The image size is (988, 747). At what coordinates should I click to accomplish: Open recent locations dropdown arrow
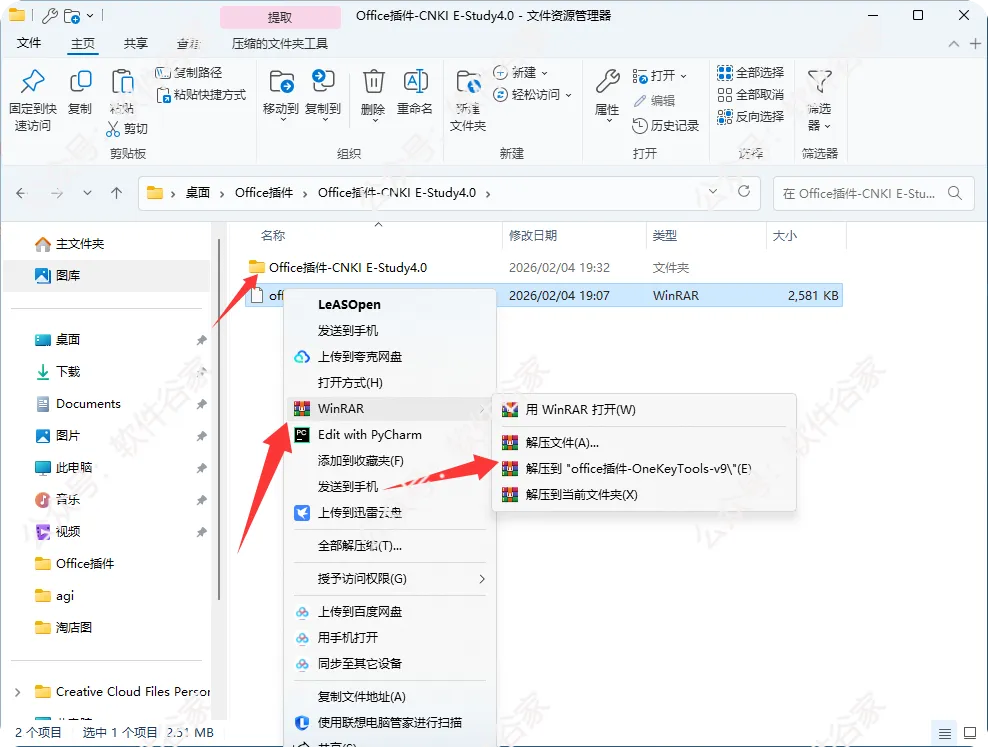coord(87,193)
